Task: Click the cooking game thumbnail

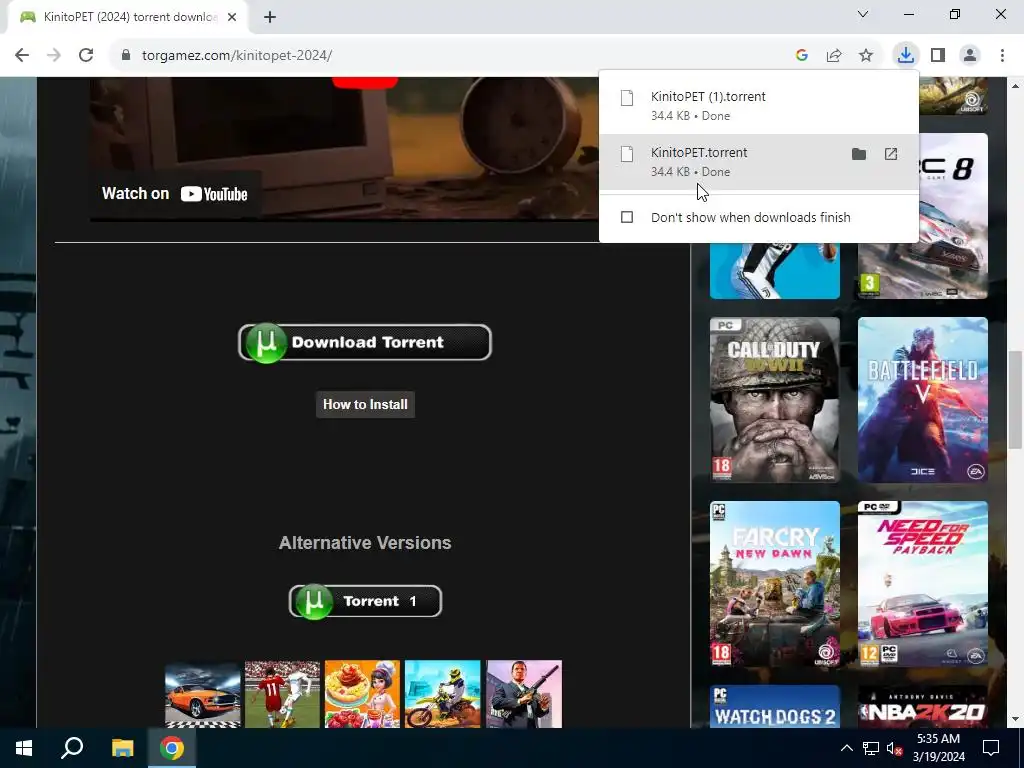Action: tap(362, 694)
